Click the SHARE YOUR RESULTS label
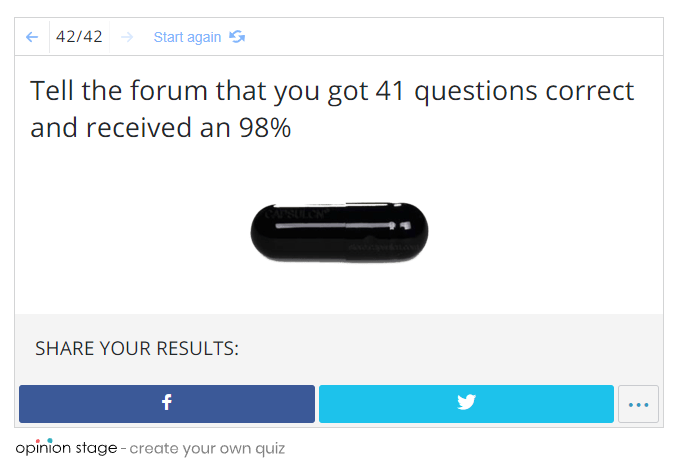The height and width of the screenshot is (458, 689). [137, 349]
